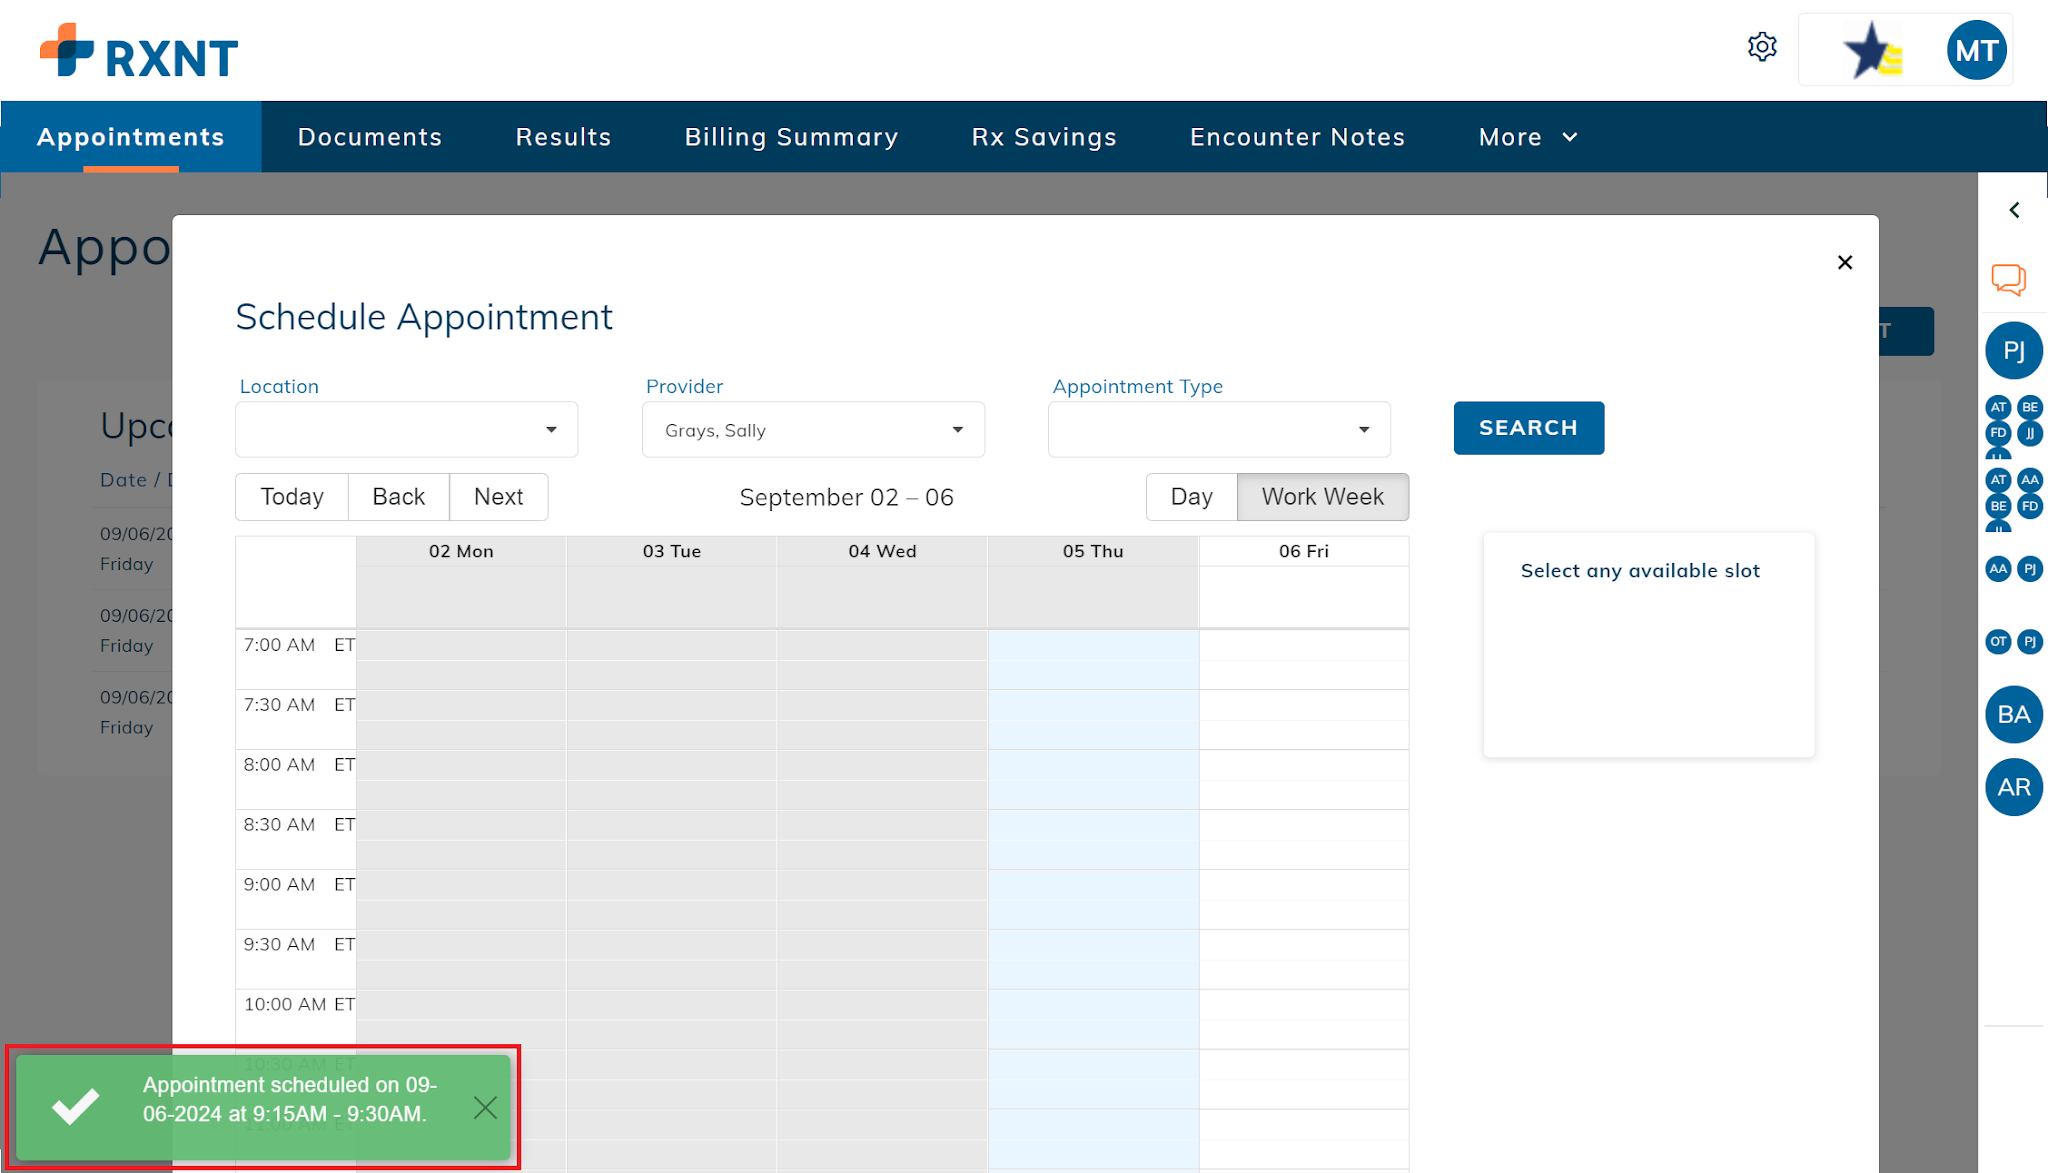Close the Schedule Appointment dialog
Screen dimensions: 2048x1173
[1845, 262]
